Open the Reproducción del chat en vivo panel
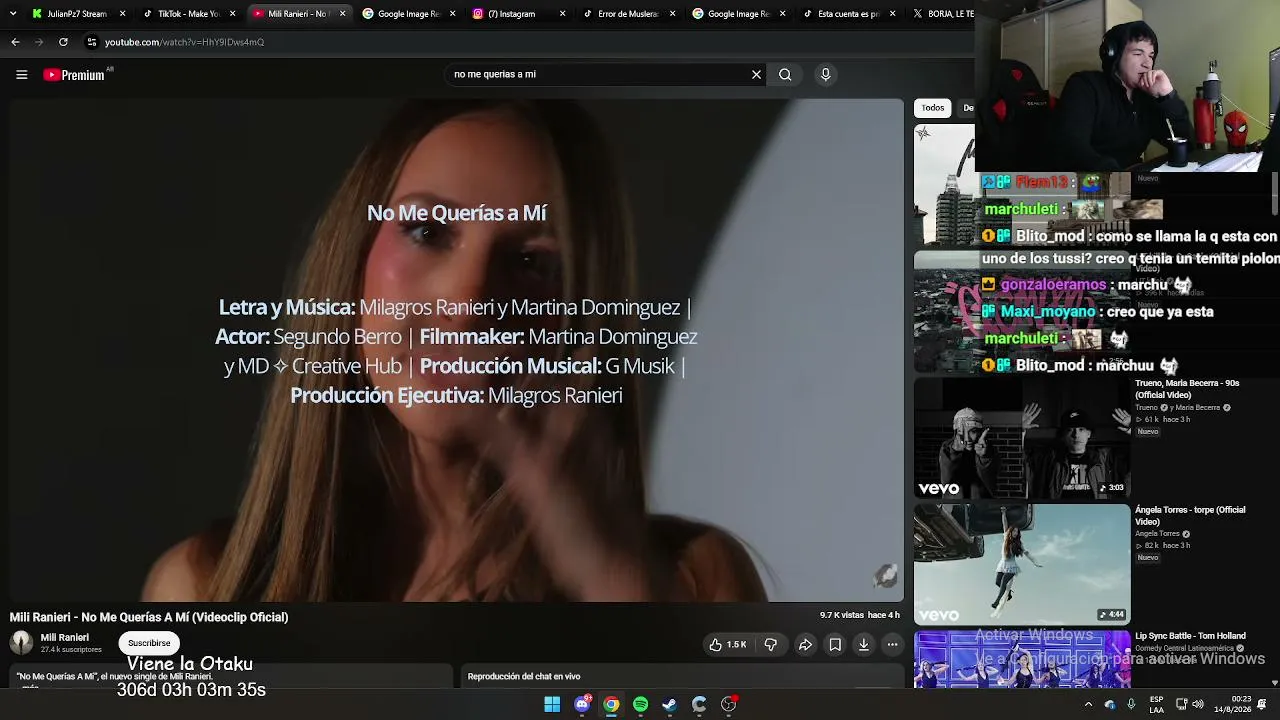This screenshot has height=720, width=1280. click(681, 677)
